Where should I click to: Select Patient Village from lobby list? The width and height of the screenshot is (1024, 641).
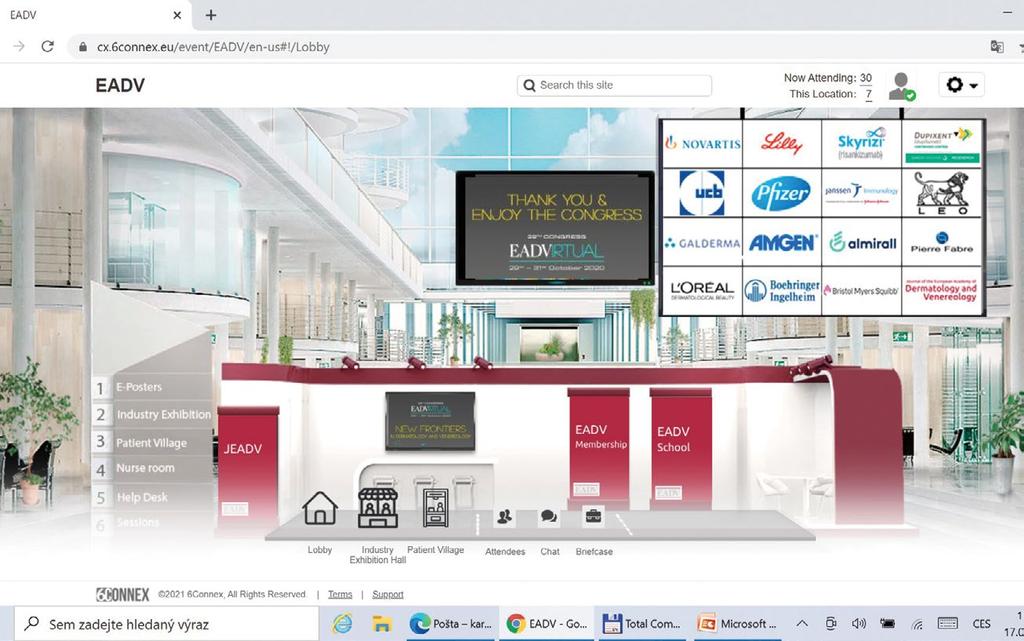pos(152,443)
